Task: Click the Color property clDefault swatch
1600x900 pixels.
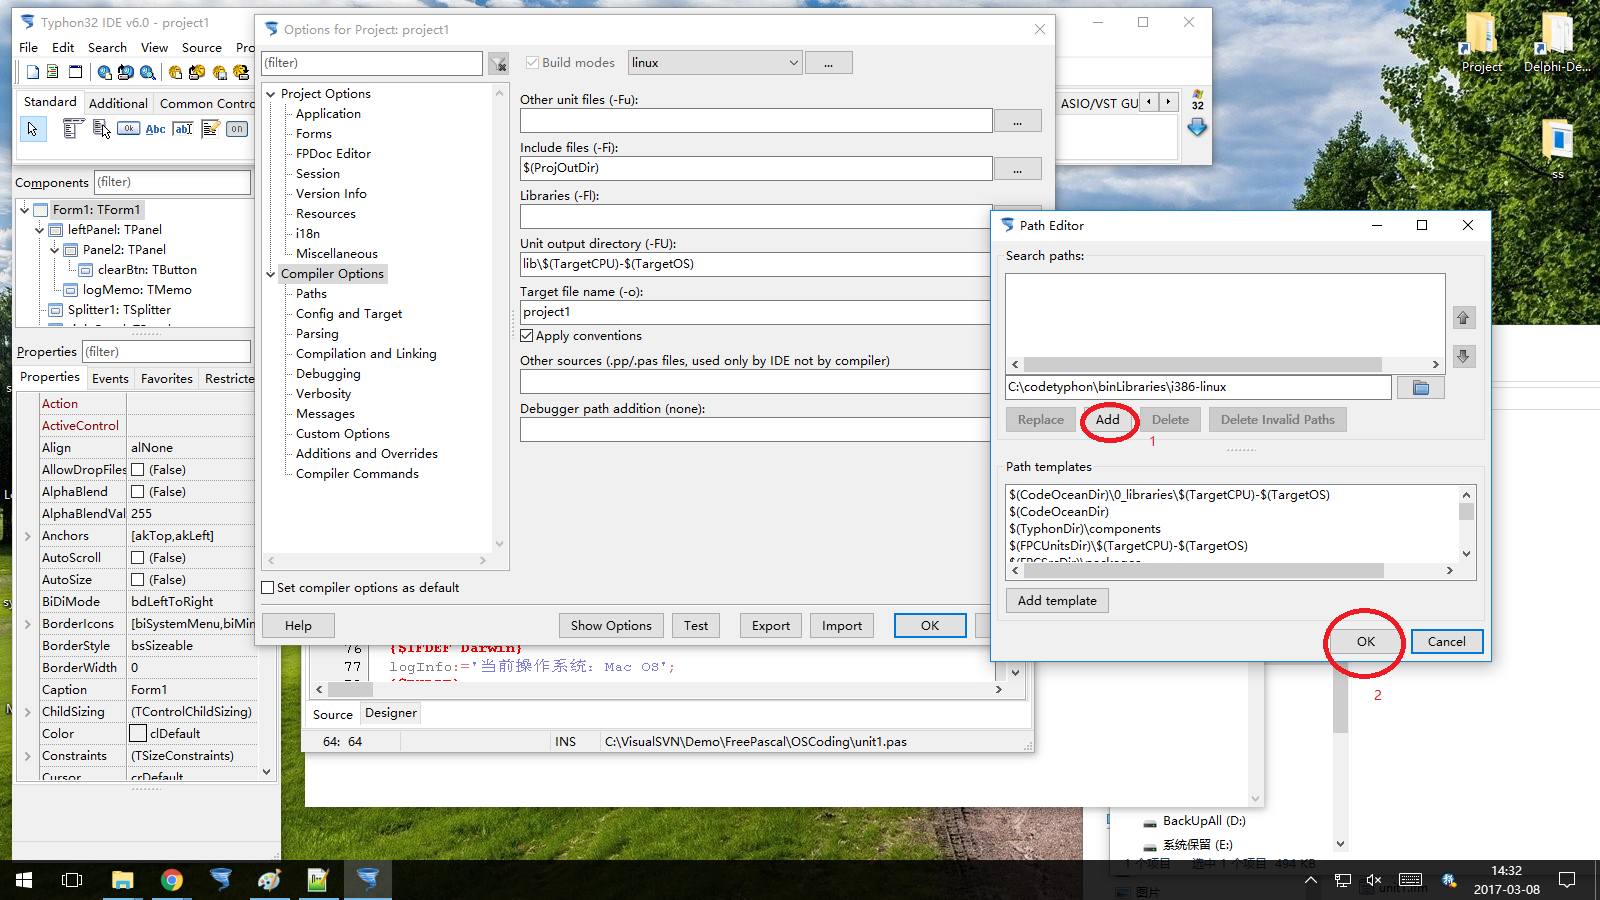Action: click(x=138, y=734)
